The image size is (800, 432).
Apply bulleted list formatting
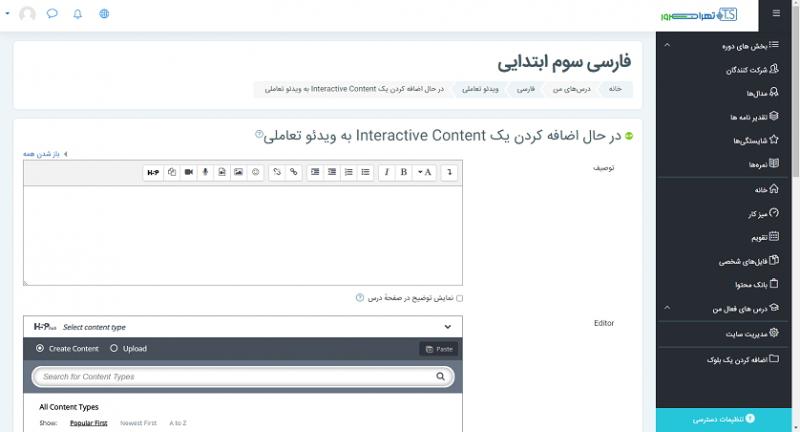pyautogui.click(x=366, y=172)
